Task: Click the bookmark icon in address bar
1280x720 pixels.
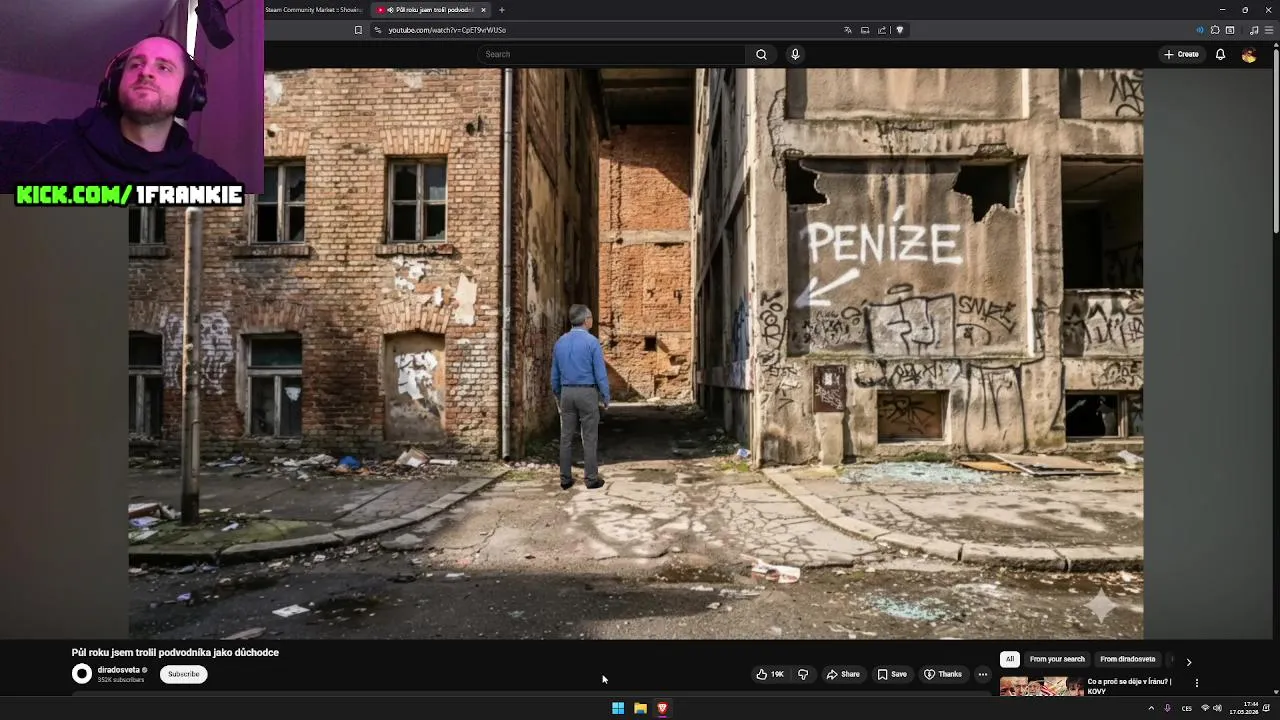Action: [x=358, y=30]
